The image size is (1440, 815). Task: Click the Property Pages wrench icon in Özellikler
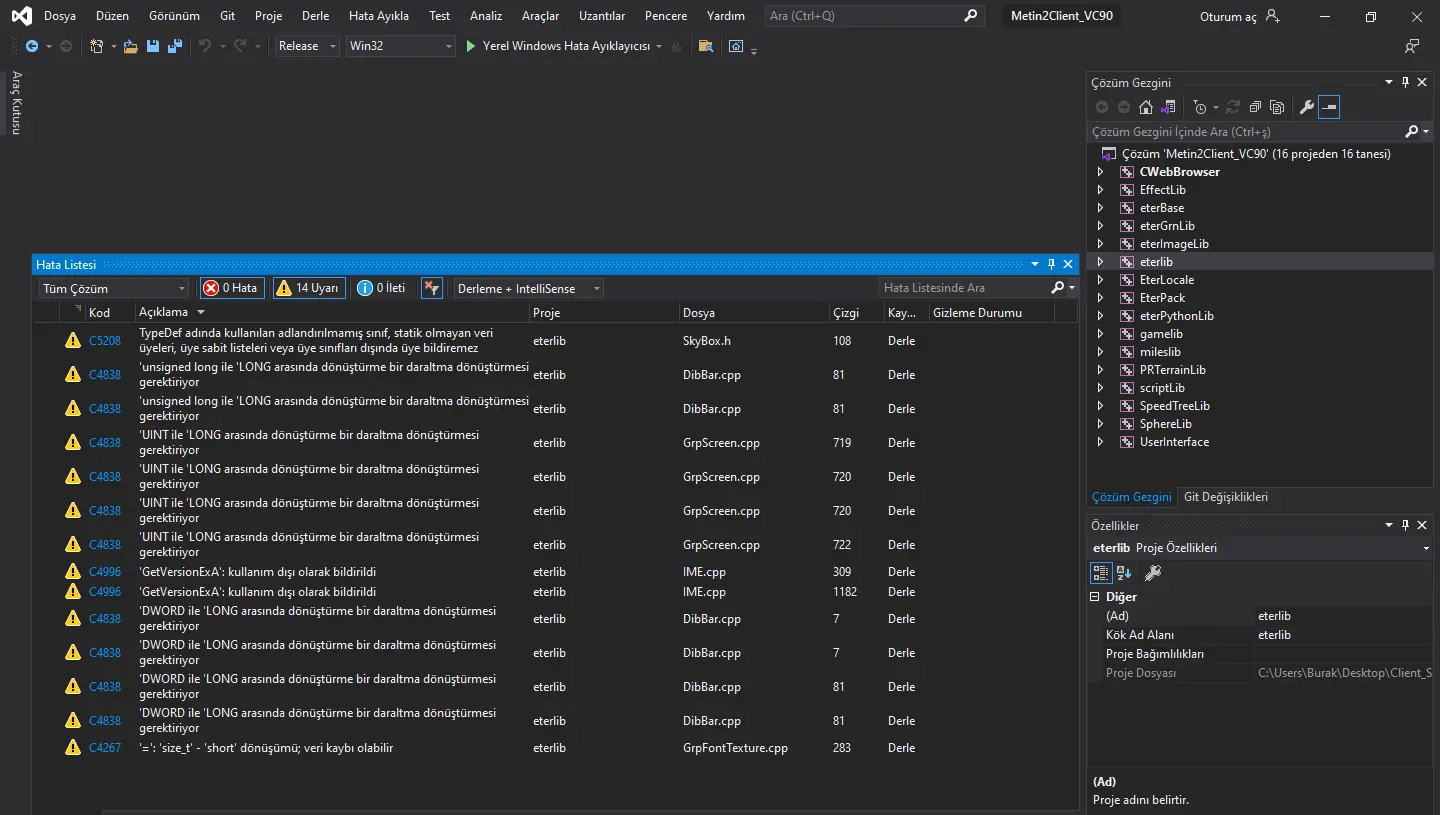1152,573
